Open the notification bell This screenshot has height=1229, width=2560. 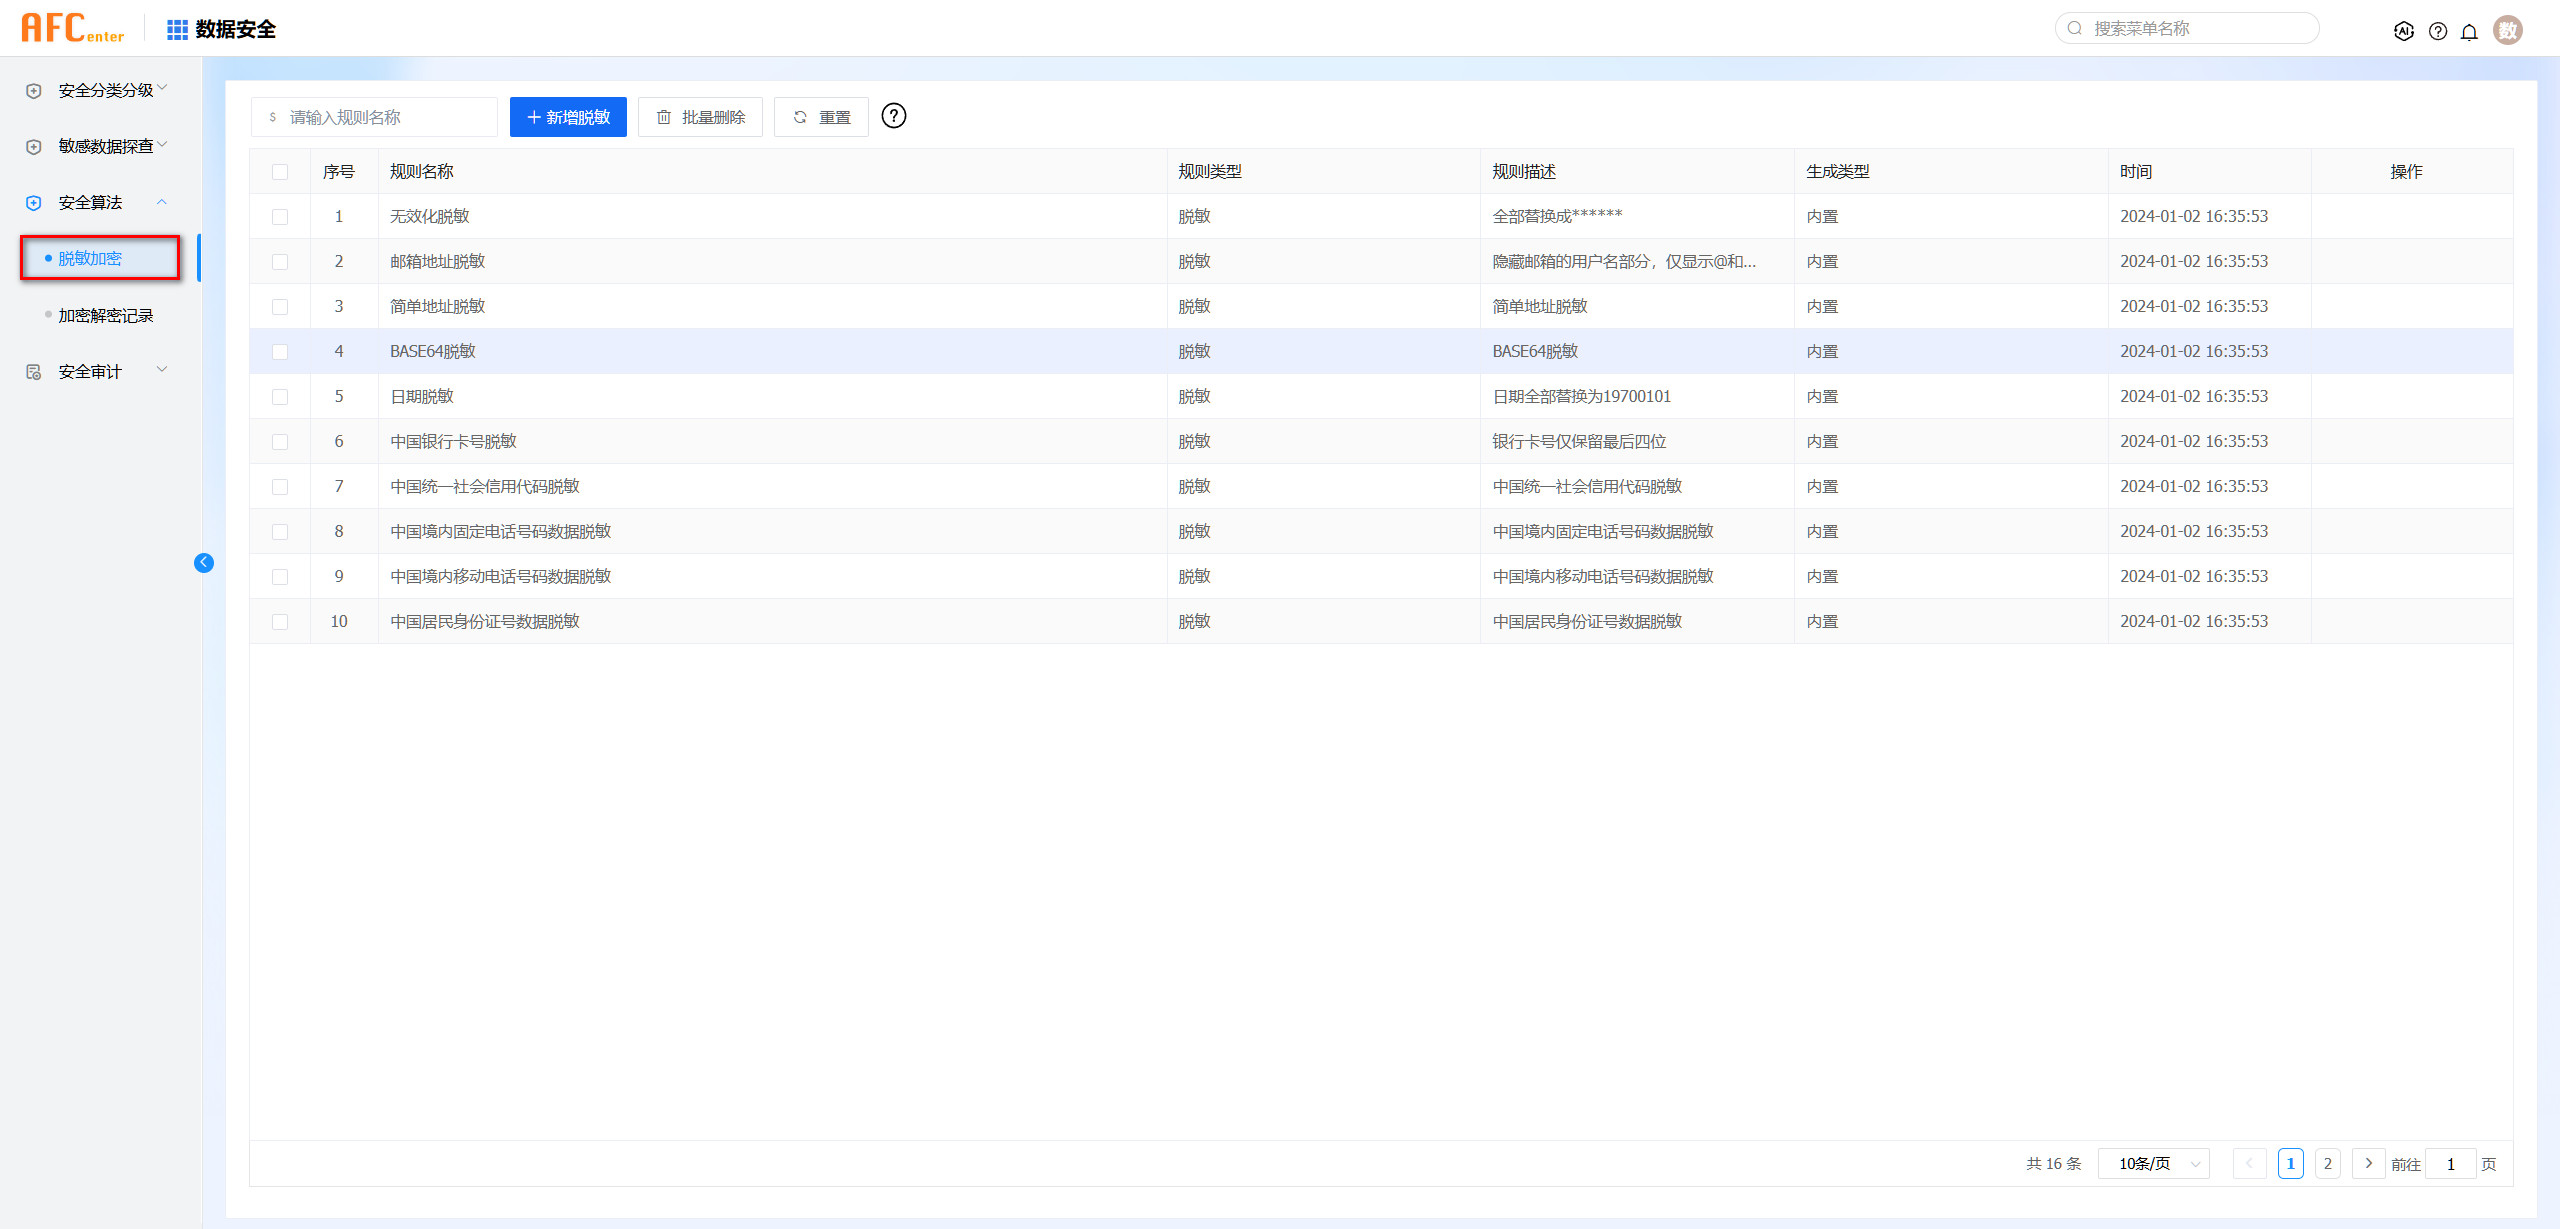point(2469,31)
